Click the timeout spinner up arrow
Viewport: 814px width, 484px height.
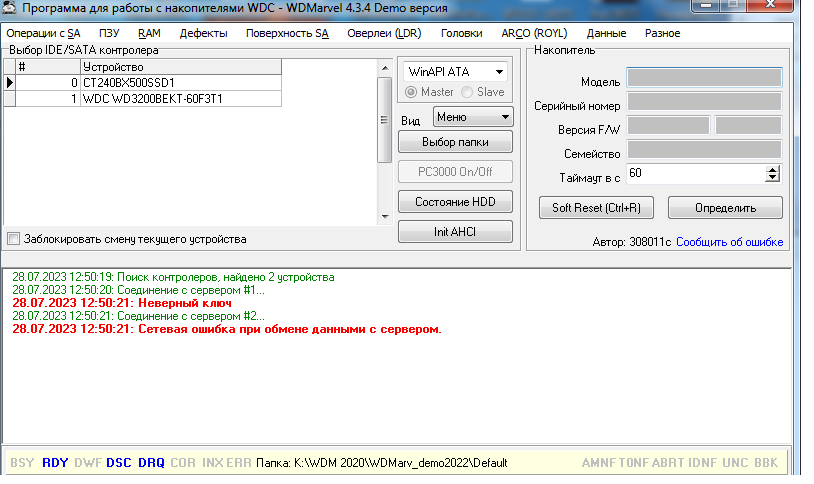pyautogui.click(x=771, y=169)
